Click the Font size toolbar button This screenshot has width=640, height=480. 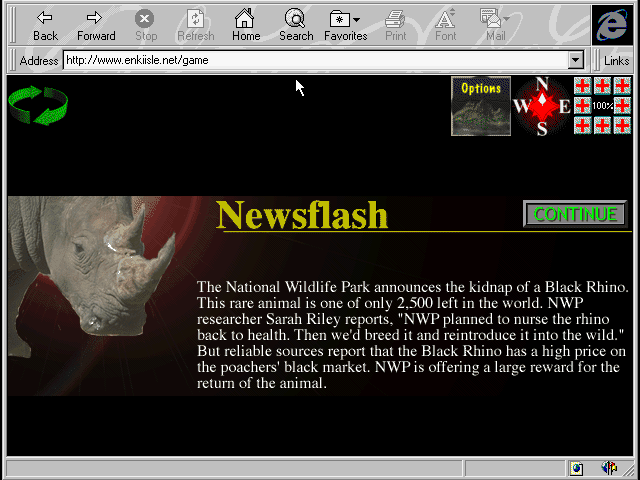click(445, 26)
